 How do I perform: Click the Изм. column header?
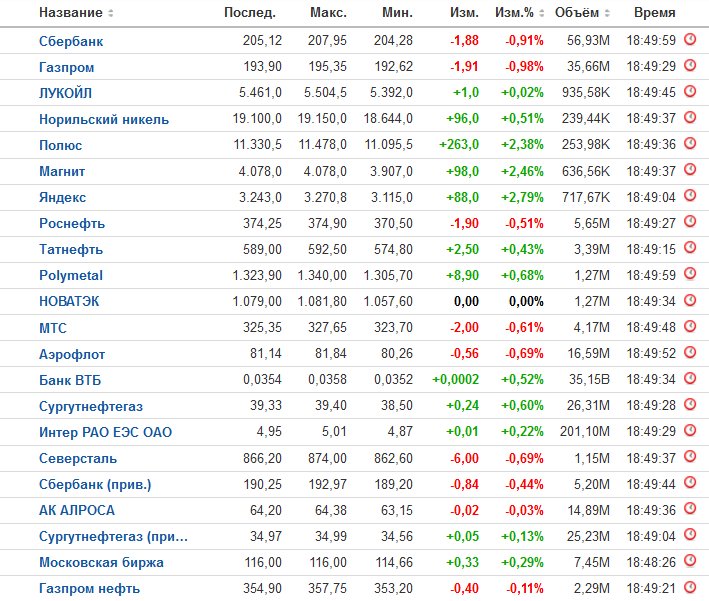pyautogui.click(x=464, y=13)
